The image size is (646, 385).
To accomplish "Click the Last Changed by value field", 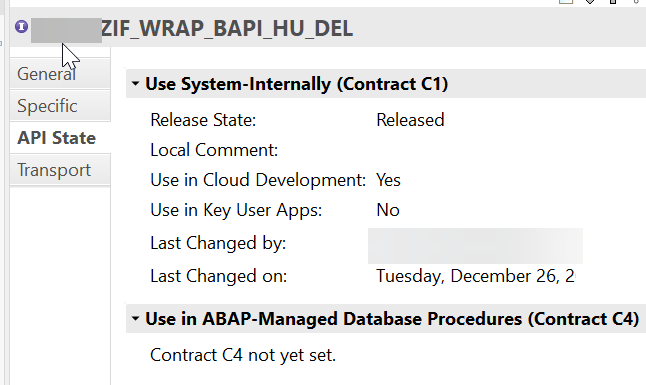I will click(x=475, y=246).
